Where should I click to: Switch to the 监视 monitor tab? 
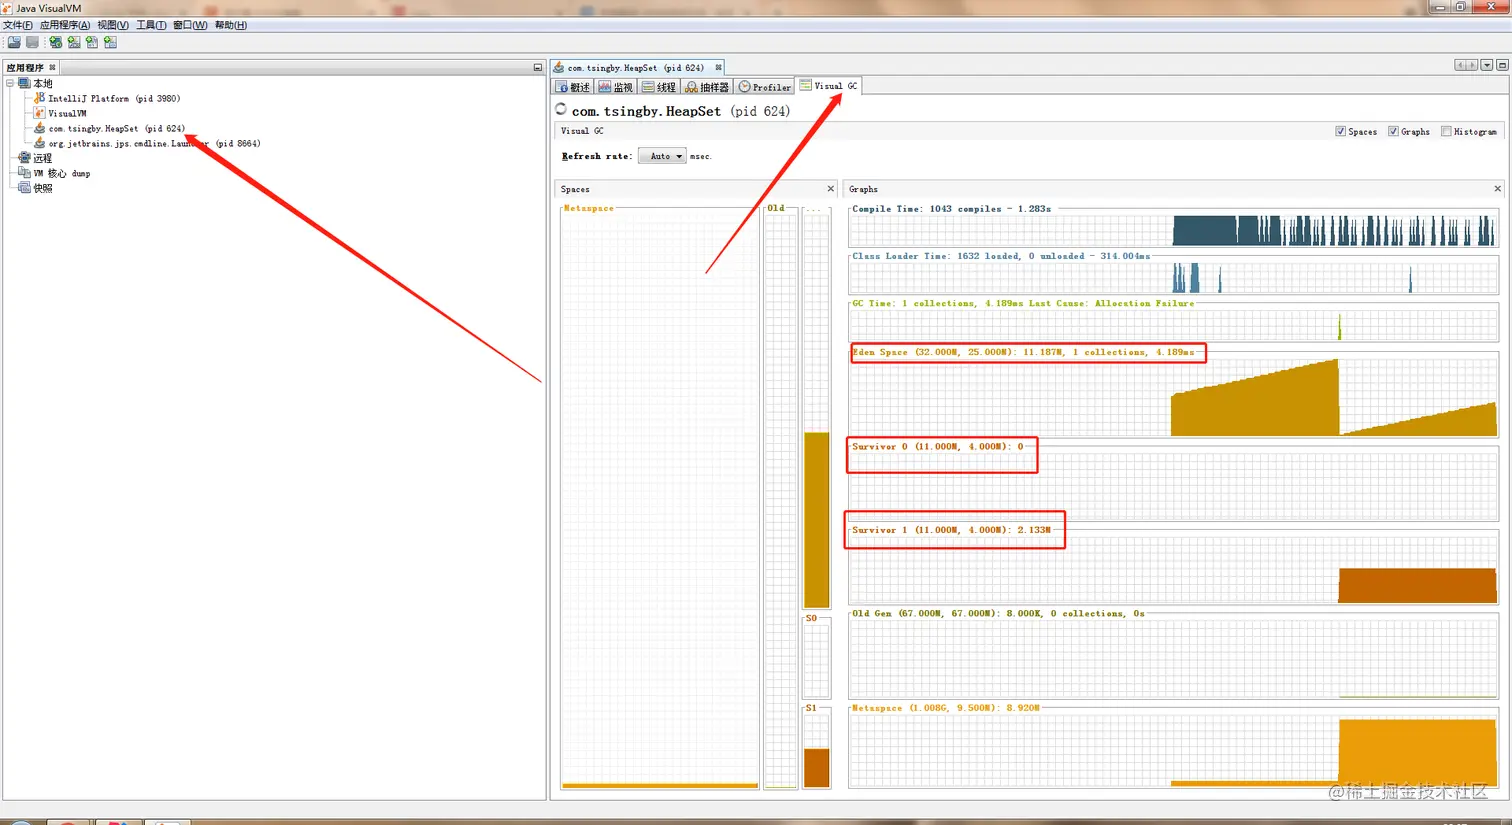pos(616,87)
